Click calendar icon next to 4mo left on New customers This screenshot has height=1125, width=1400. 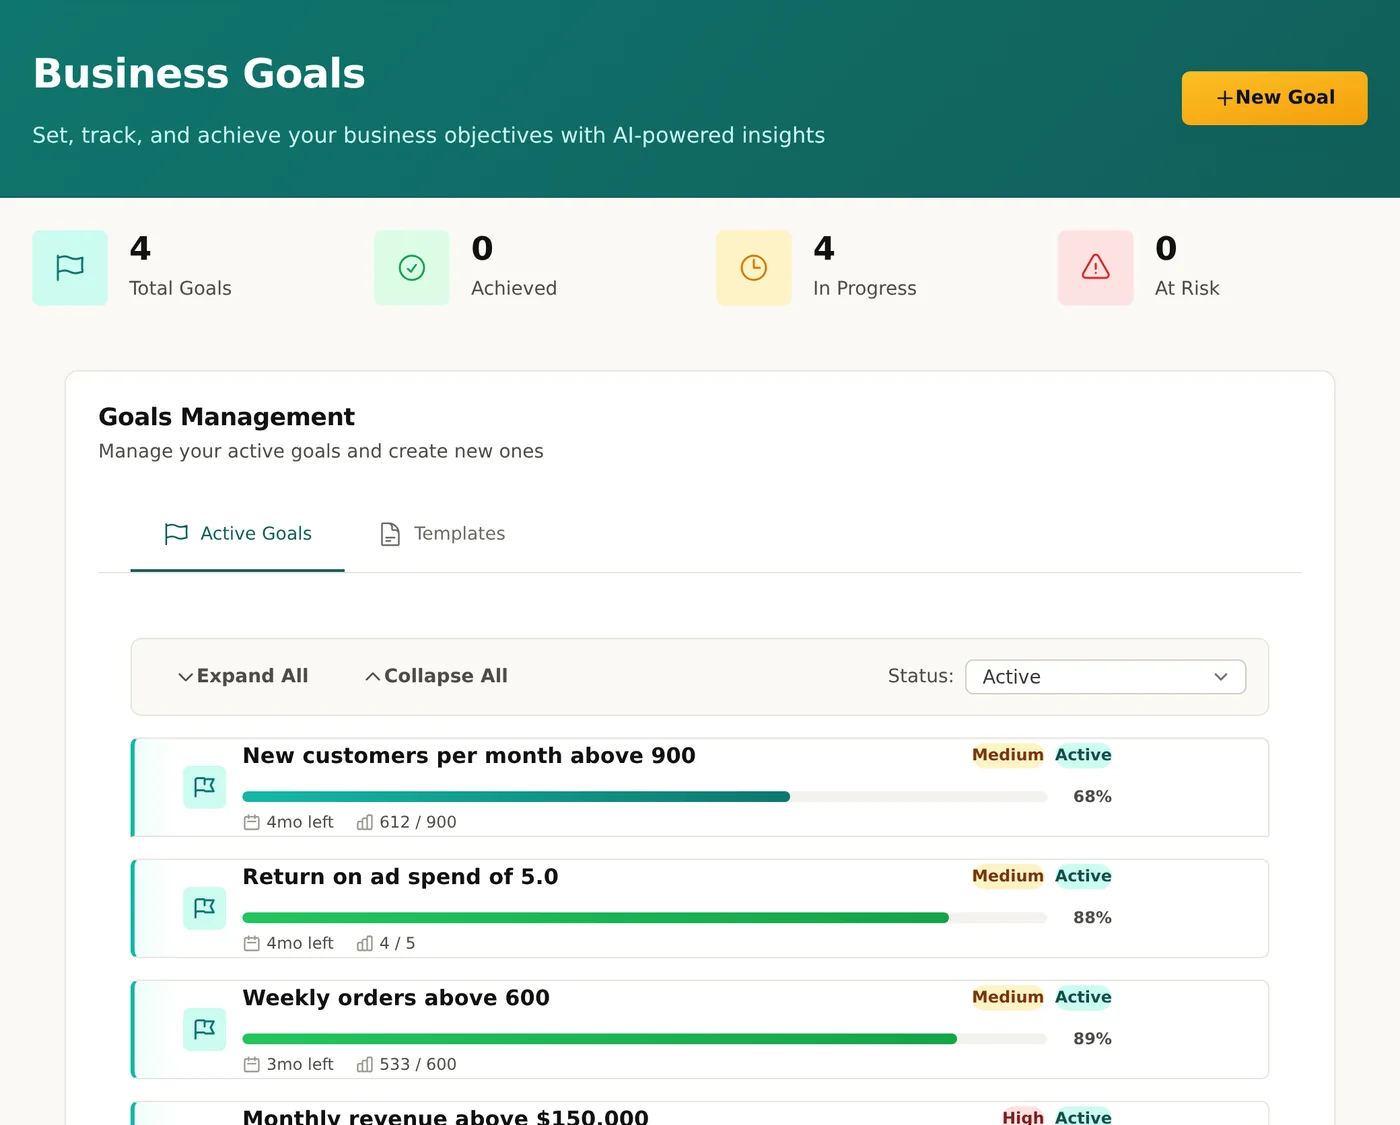coord(252,822)
